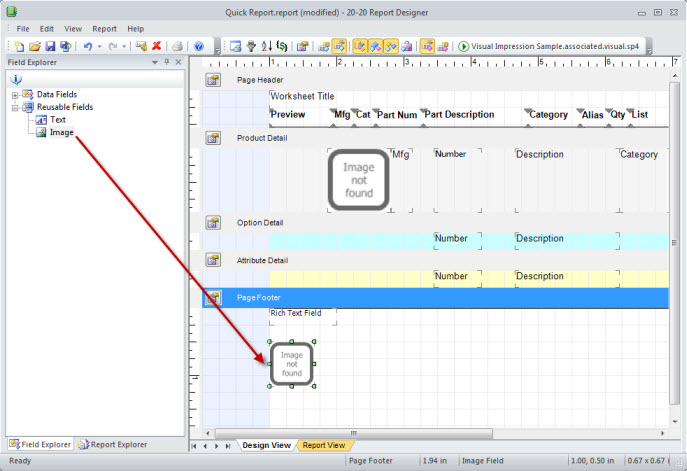Screen dimensions: 687x471
Task: Select the Page Footer section bar
Action: pyautogui.click(x=440, y=298)
